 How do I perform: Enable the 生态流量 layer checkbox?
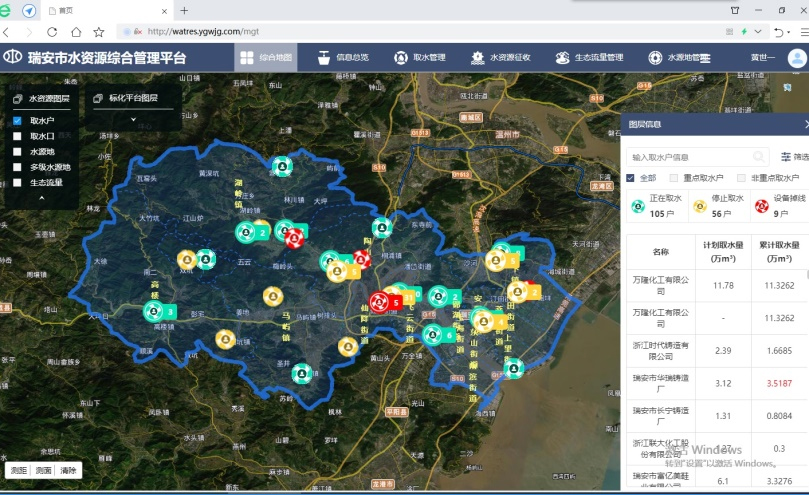17,182
